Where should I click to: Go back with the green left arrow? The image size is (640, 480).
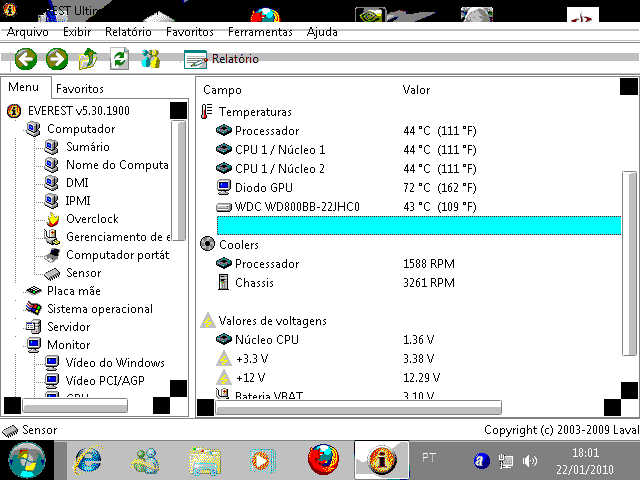pos(26,59)
